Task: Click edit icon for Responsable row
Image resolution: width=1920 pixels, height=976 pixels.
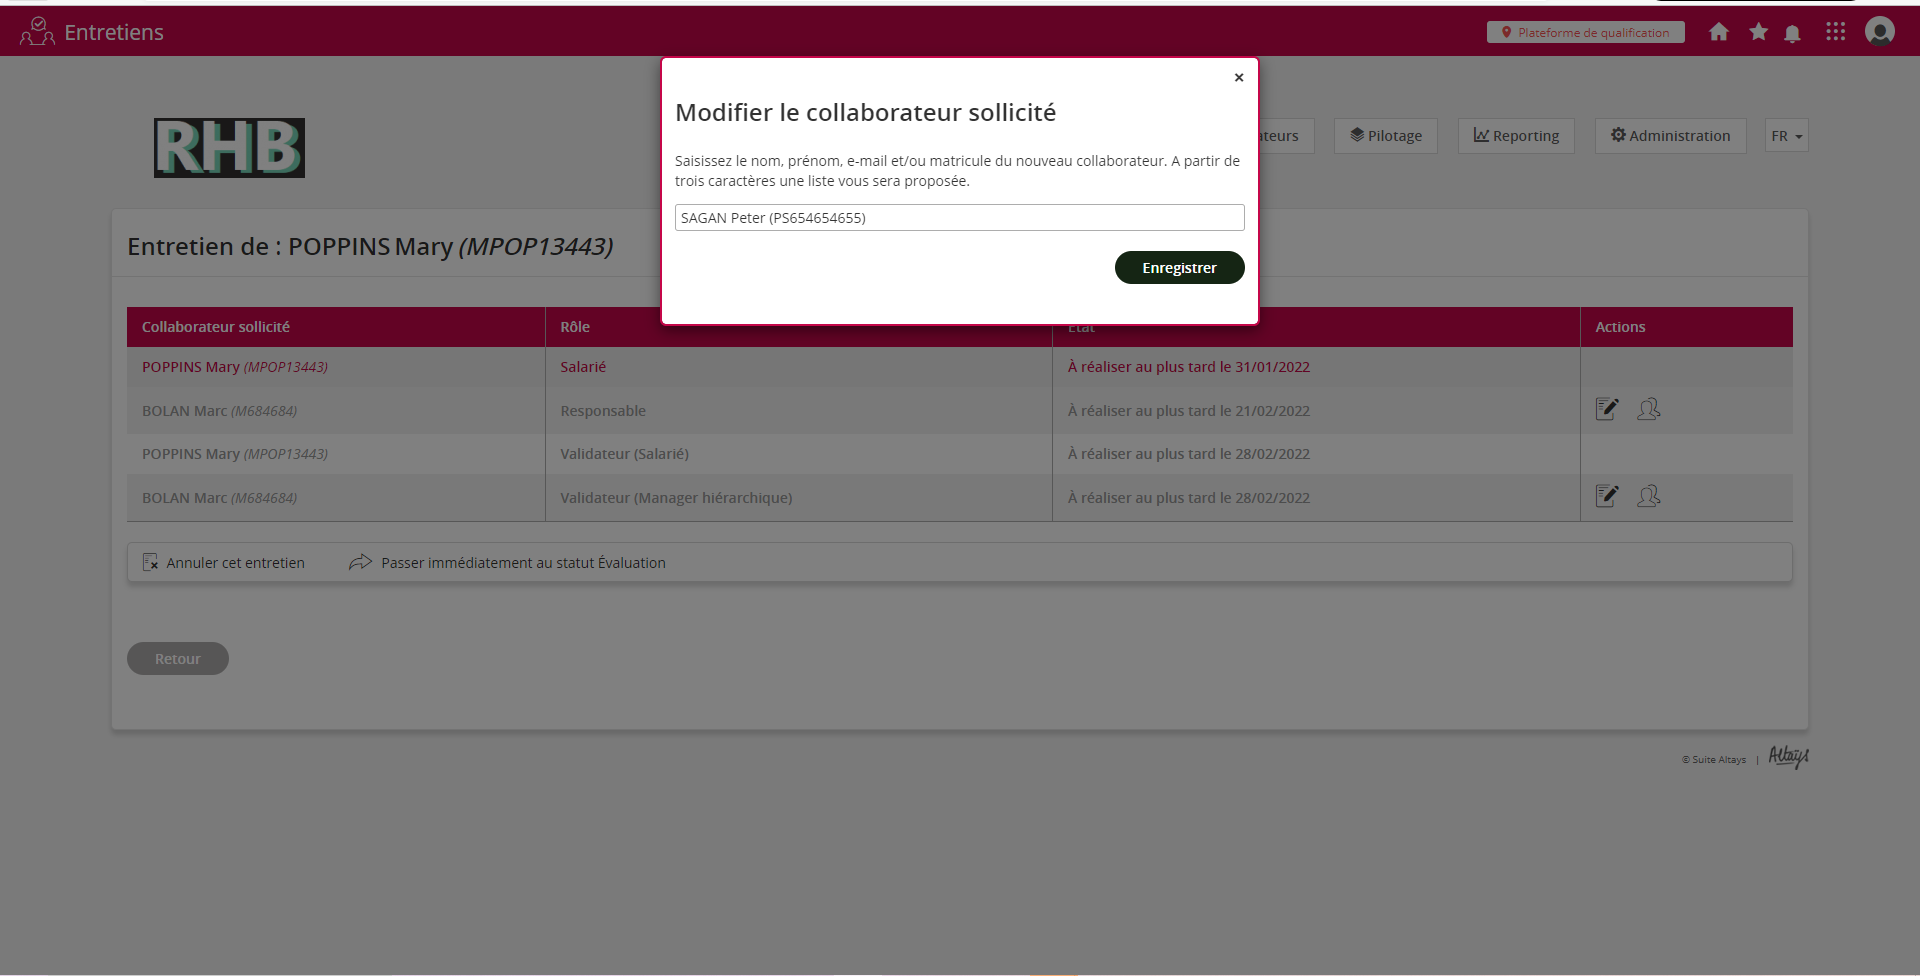Action: pos(1606,409)
